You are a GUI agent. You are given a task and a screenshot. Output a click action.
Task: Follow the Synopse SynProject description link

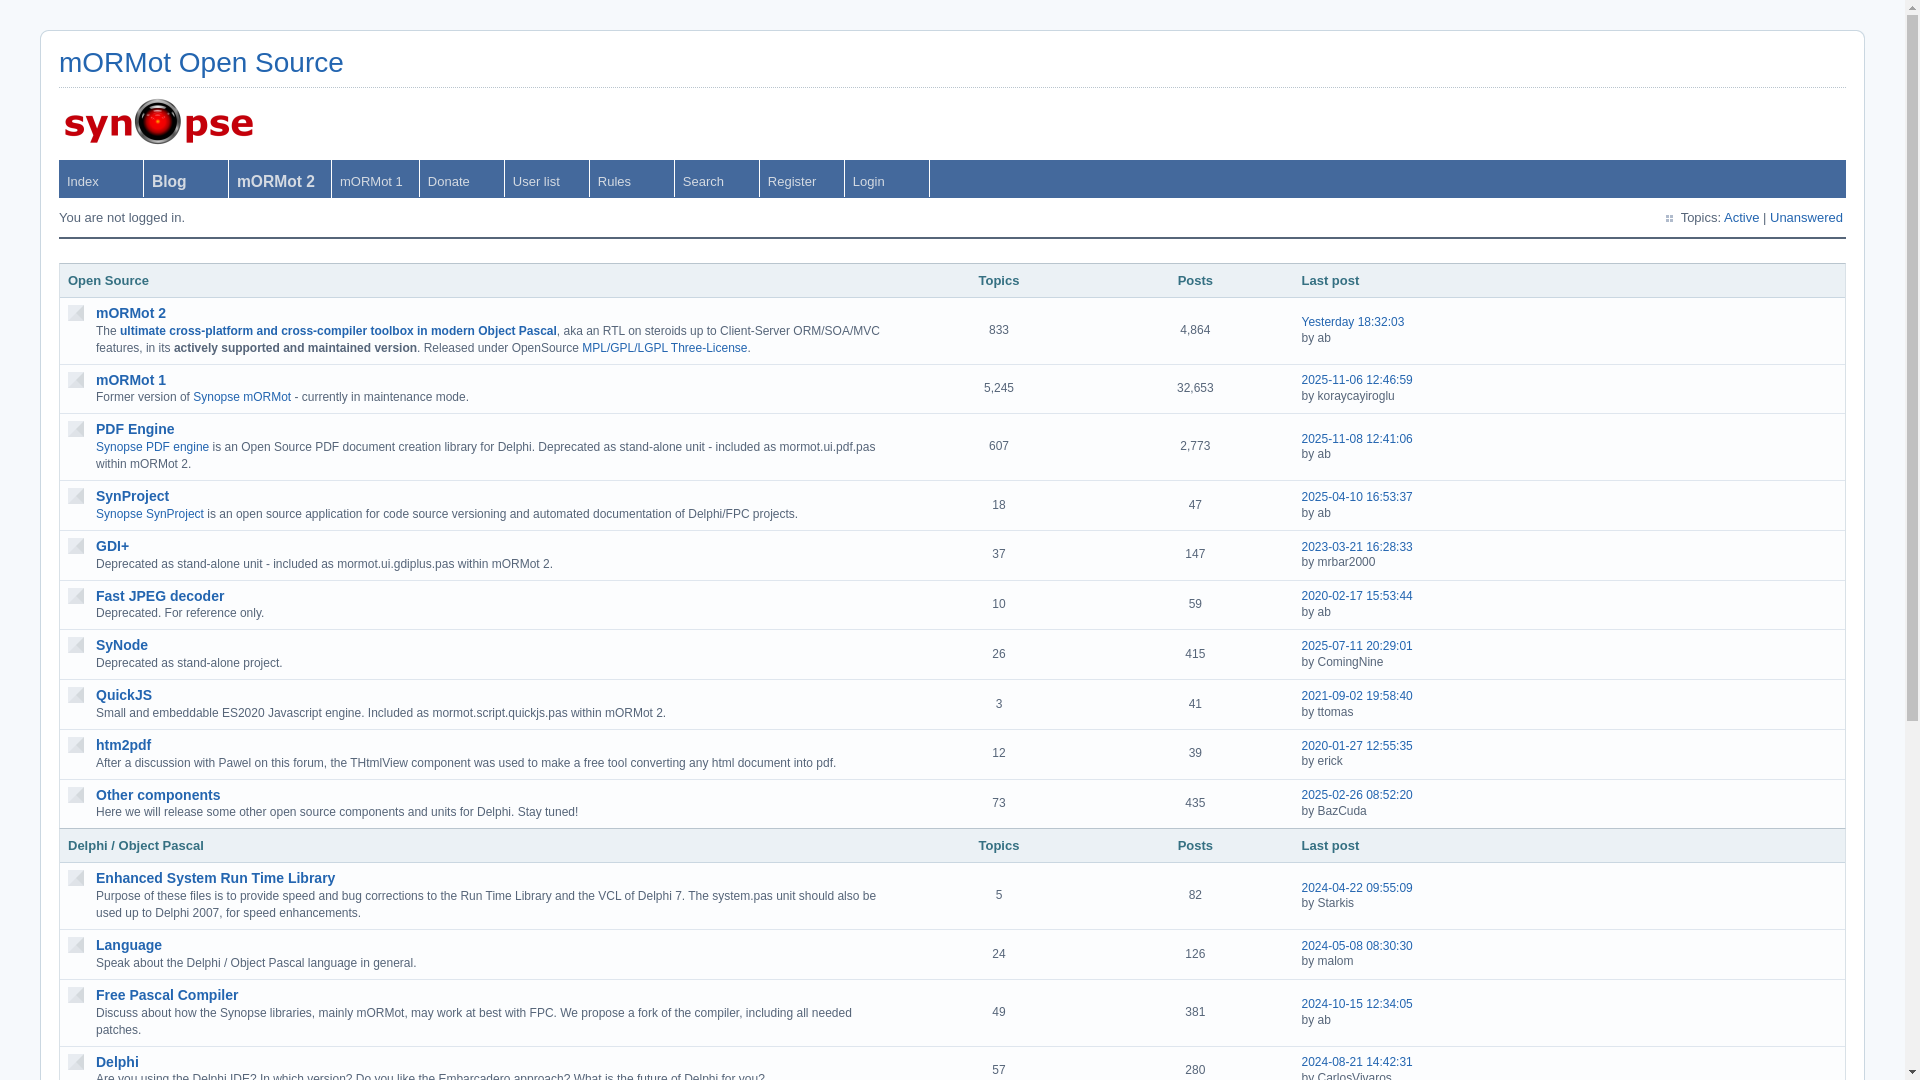150,514
